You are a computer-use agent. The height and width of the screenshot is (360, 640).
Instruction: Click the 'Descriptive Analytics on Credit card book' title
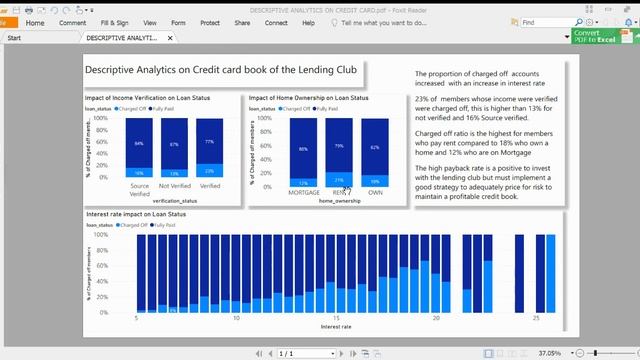(x=221, y=70)
